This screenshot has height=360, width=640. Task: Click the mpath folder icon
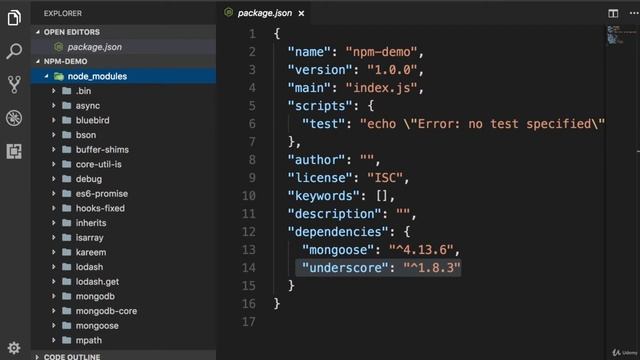67,340
